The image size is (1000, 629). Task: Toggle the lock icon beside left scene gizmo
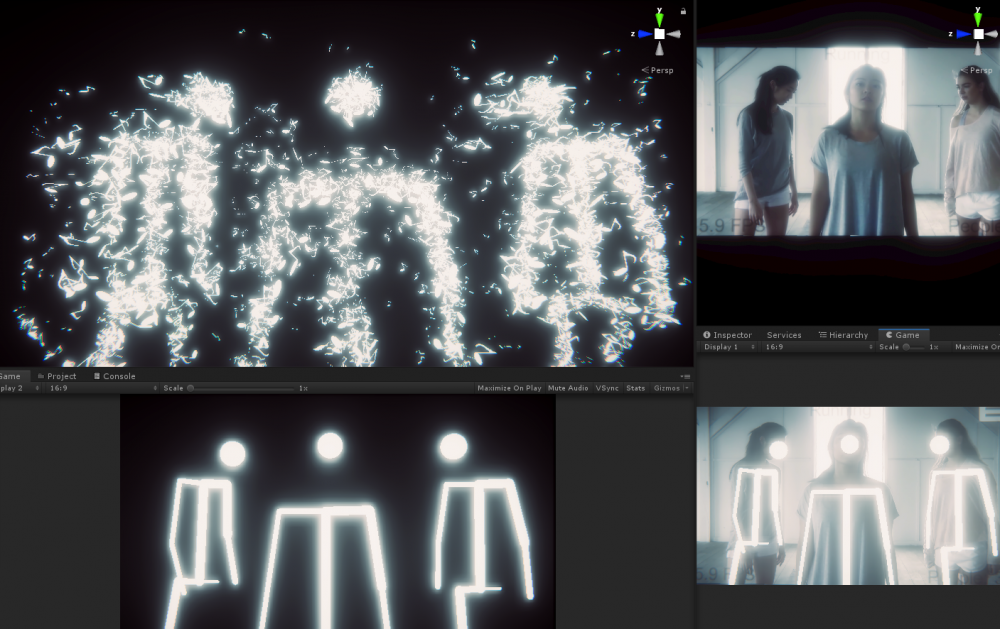(683, 11)
